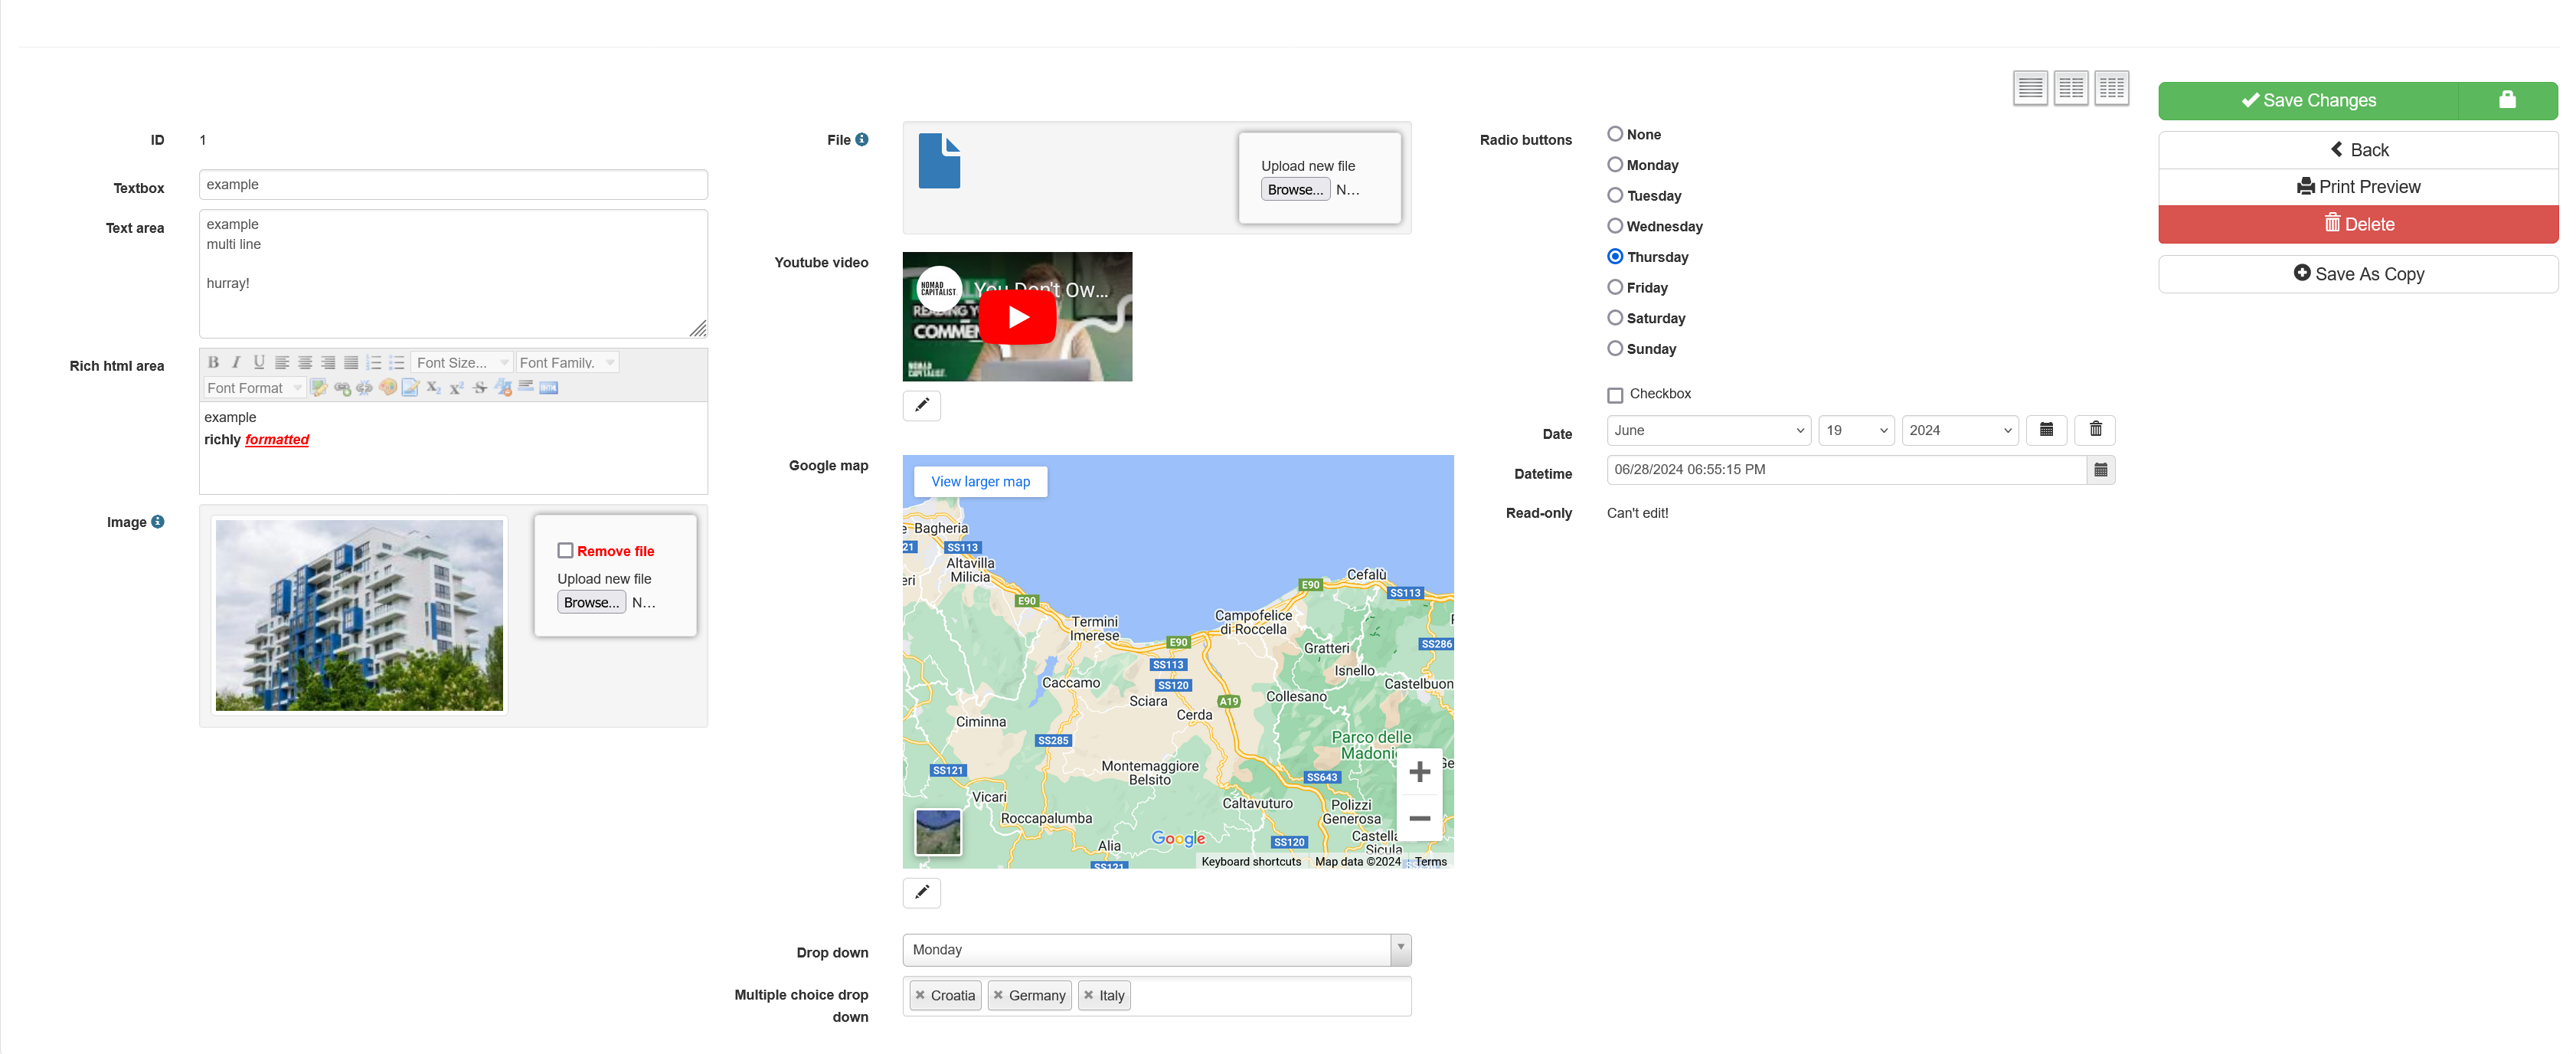Open the Datetime calendar picker icon
Image resolution: width=2576 pixels, height=1054 pixels.
pyautogui.click(x=2100, y=470)
